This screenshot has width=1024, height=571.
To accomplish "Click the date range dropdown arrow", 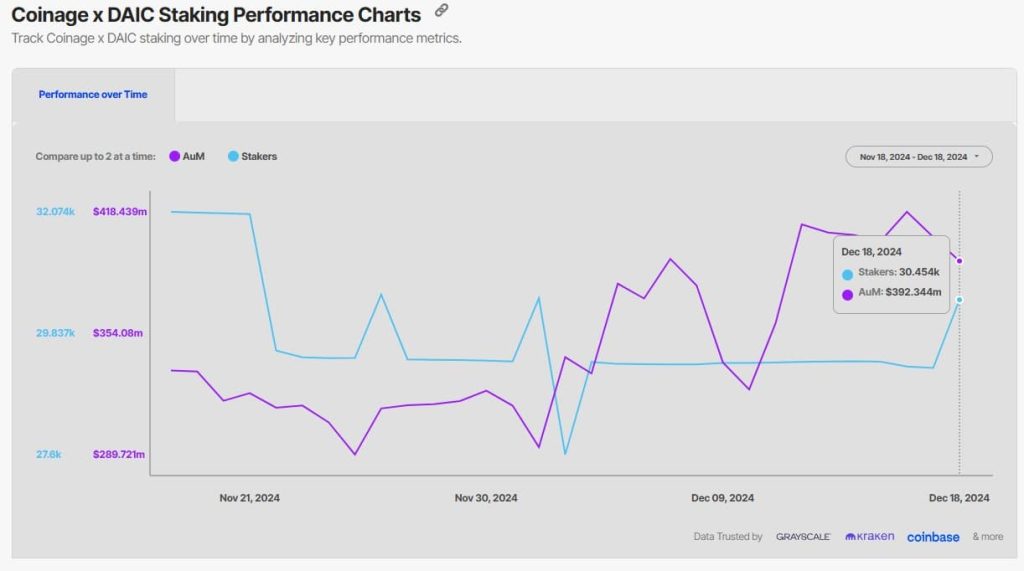I will (977, 157).
